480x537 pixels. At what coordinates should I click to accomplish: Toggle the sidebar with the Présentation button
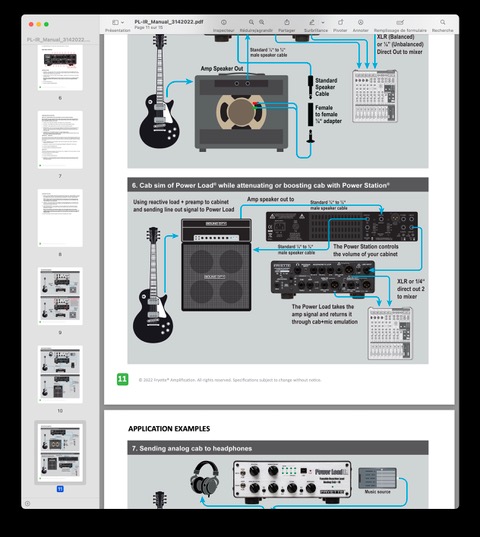pos(115,22)
